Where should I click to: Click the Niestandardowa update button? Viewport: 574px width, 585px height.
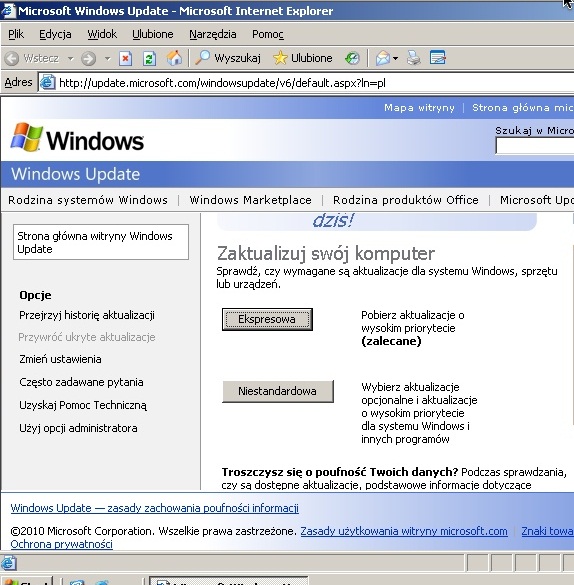(x=277, y=391)
